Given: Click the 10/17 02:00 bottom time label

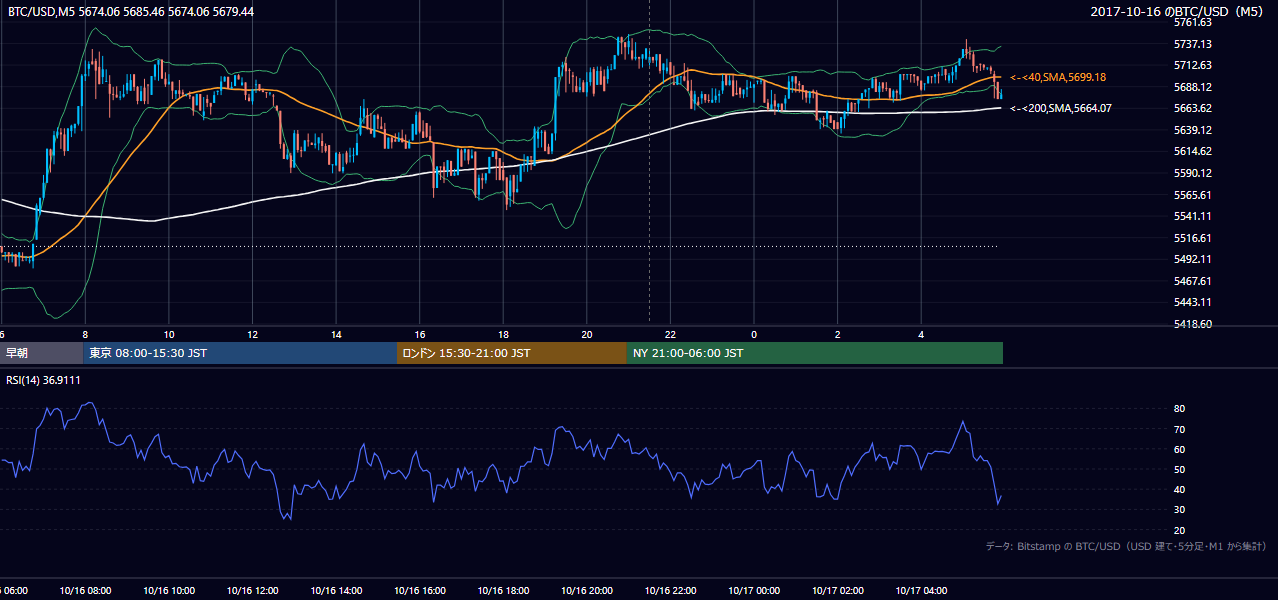Looking at the screenshot, I should point(838,591).
